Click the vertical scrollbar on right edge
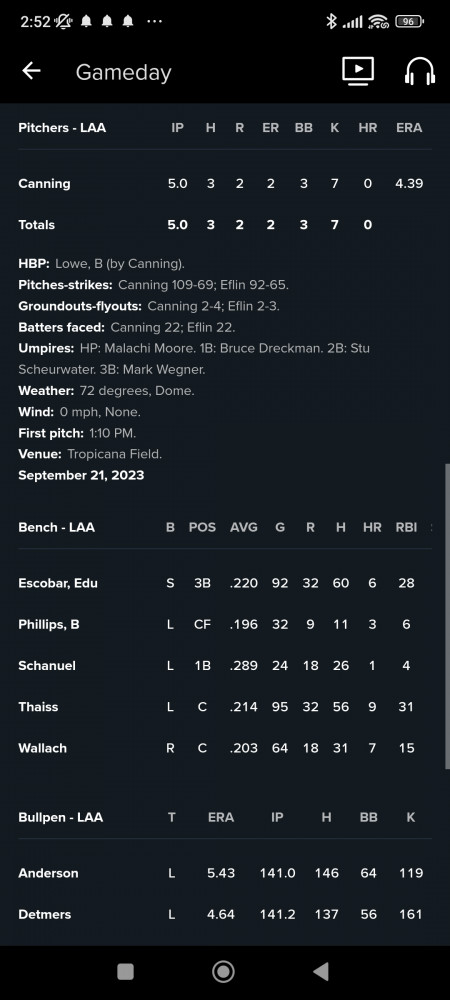450x1000 pixels. click(447, 617)
